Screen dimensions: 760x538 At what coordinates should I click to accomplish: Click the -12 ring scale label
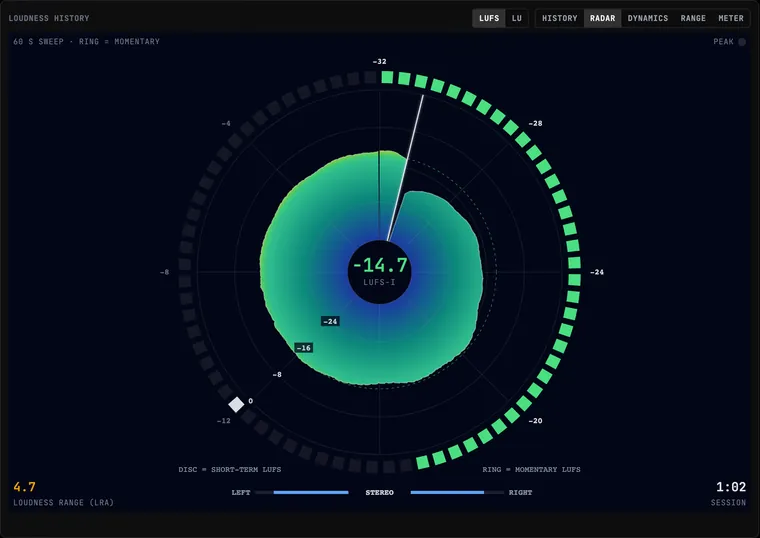pos(223,421)
